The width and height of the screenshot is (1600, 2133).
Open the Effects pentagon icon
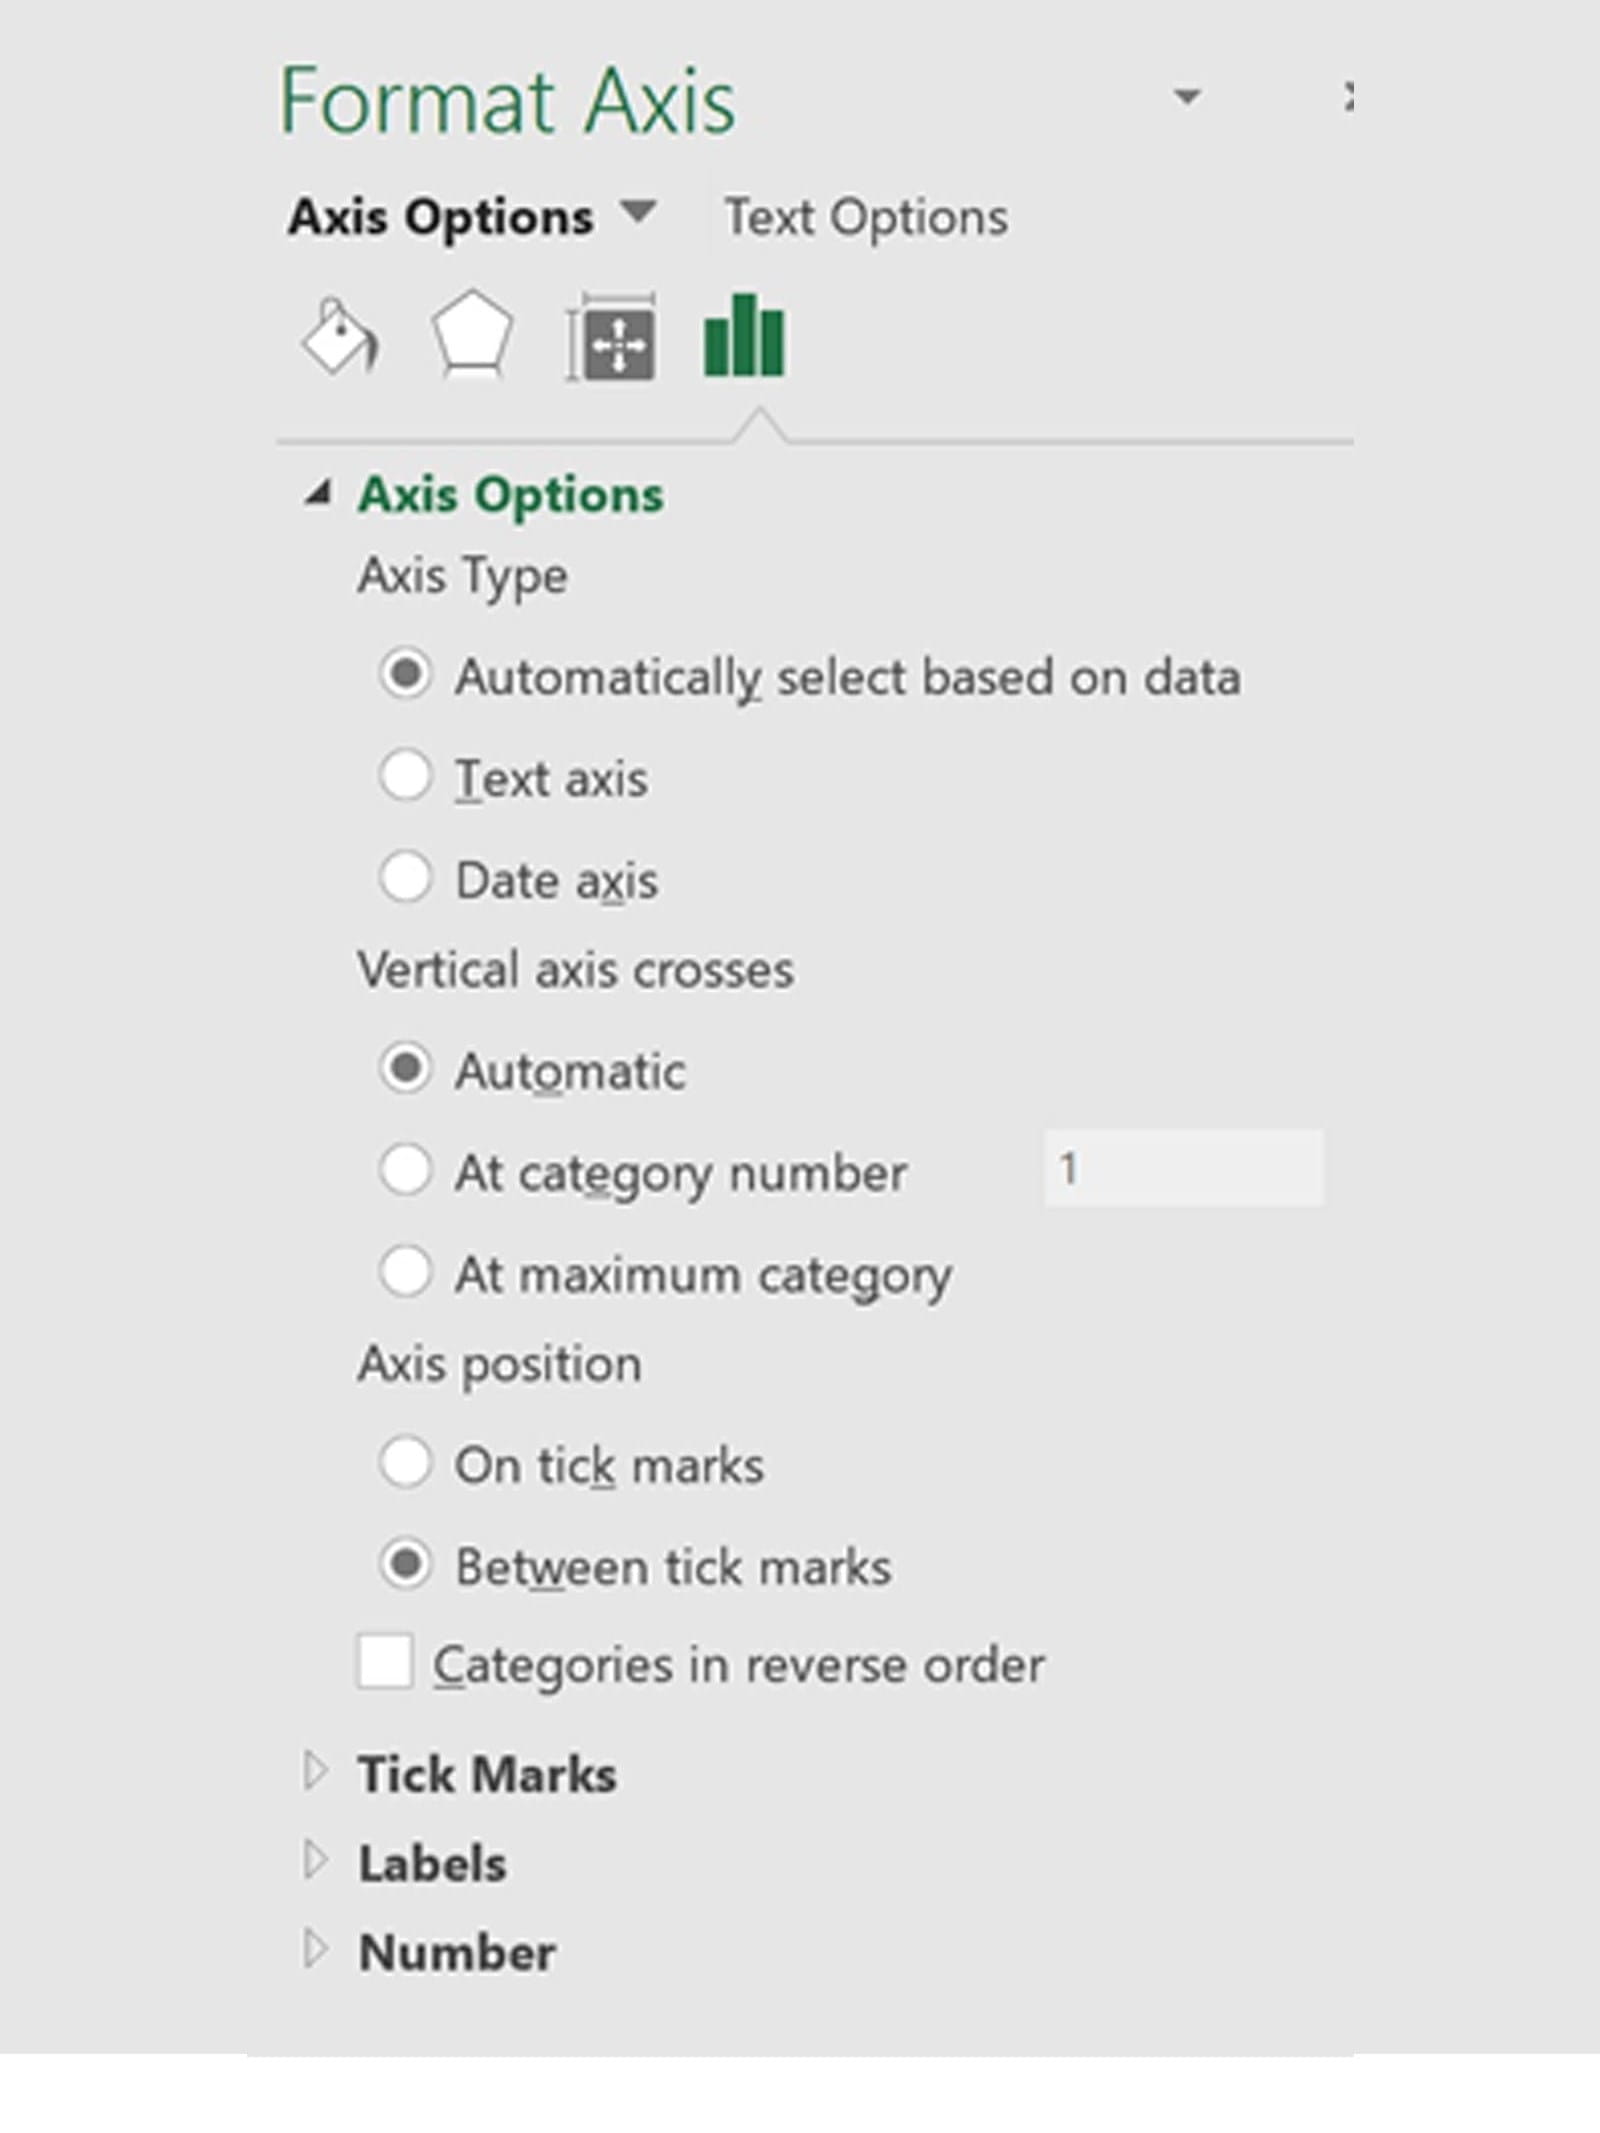point(471,335)
